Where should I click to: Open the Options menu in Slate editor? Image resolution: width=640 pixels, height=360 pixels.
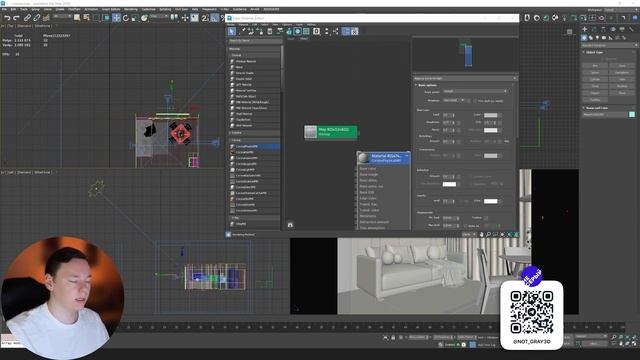pyautogui.click(x=287, y=24)
